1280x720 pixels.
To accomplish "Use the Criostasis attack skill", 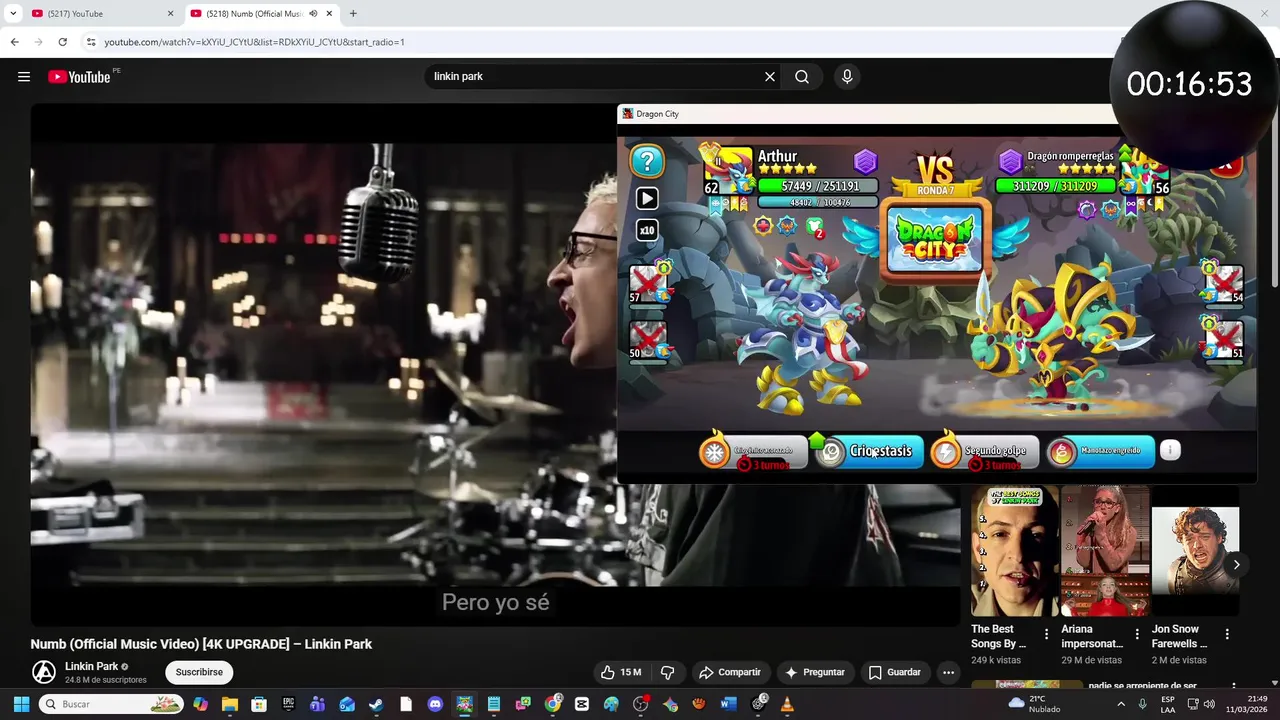I will tap(868, 452).
